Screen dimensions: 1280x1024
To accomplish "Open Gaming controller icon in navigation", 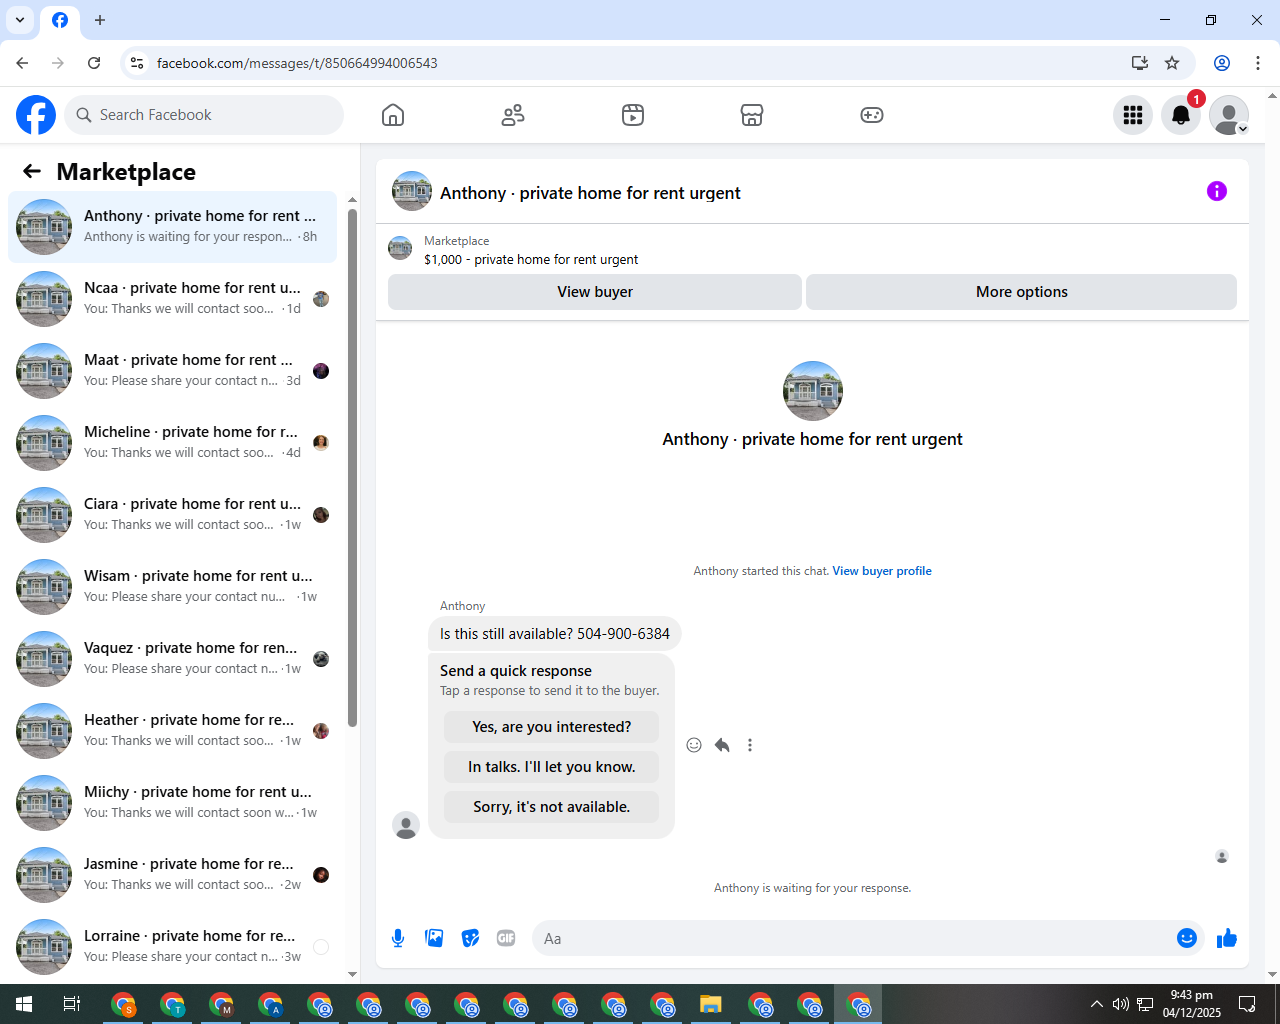I will pos(872,115).
